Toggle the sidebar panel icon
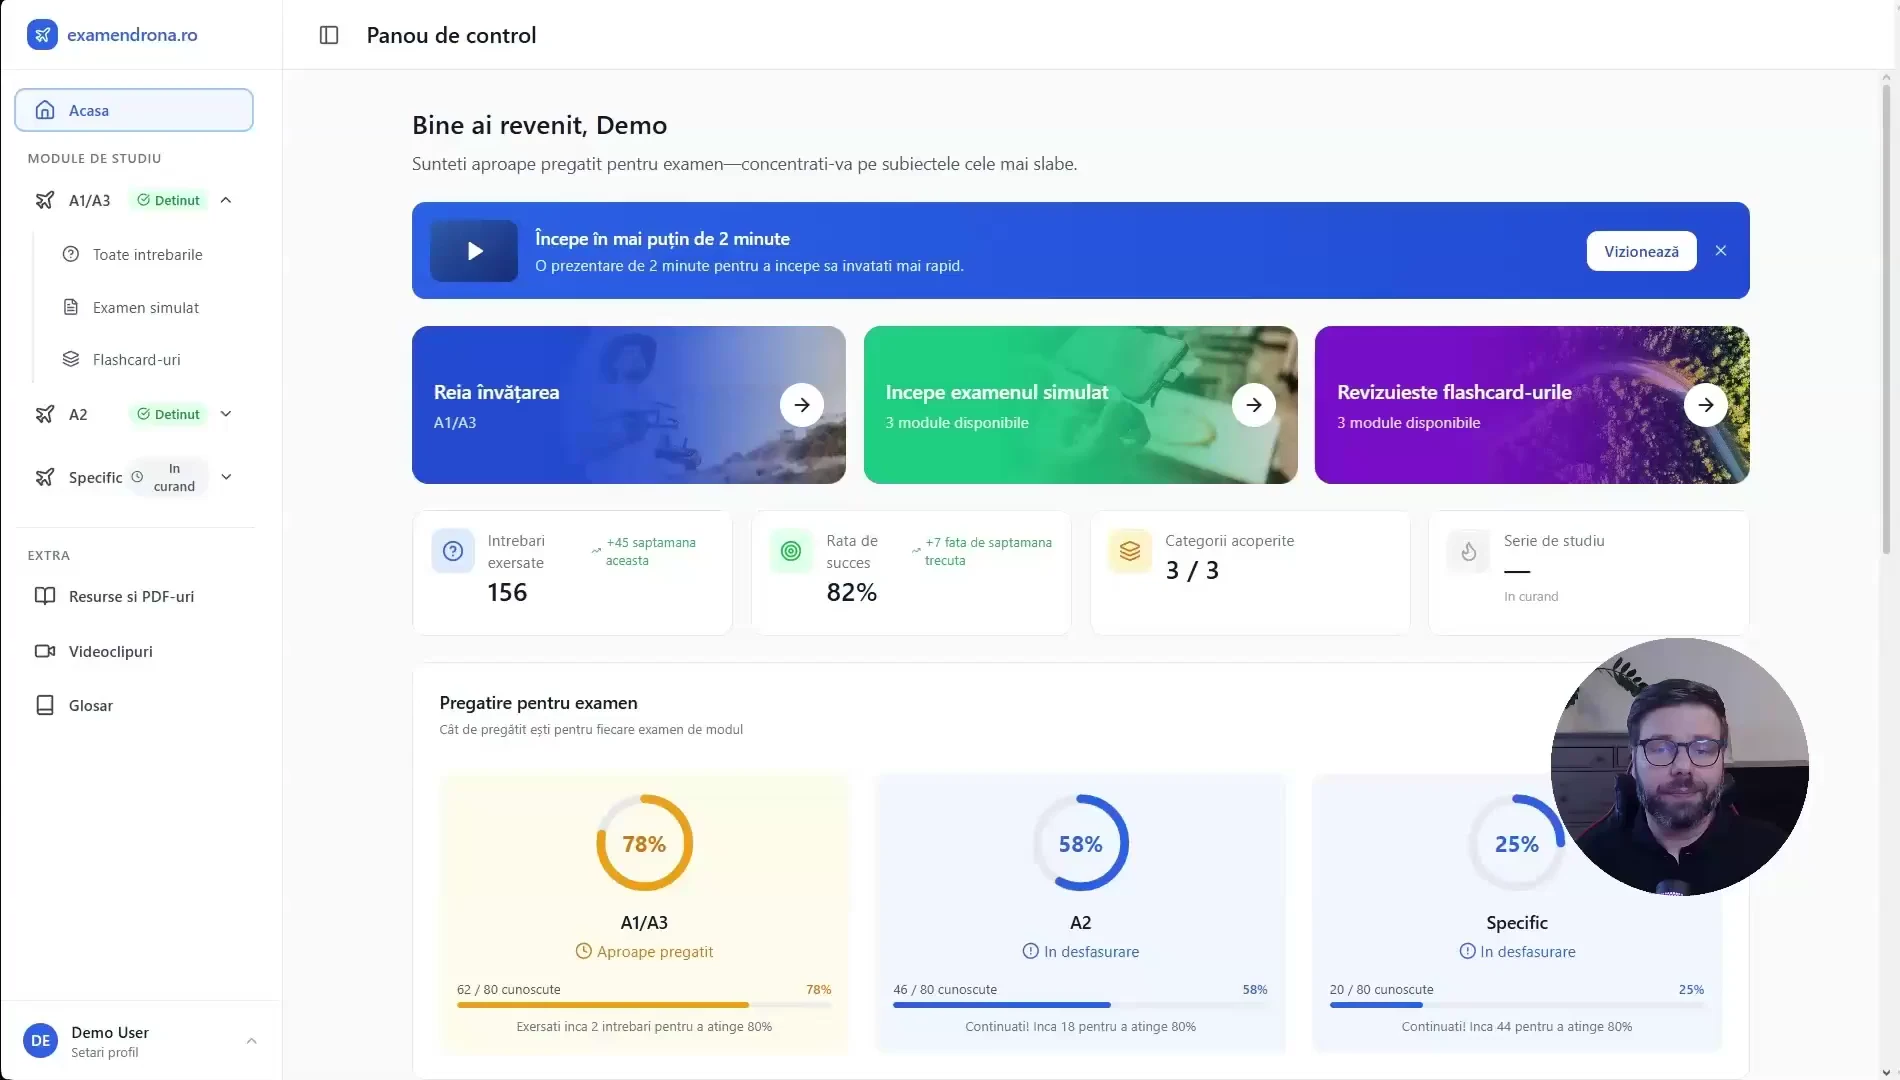 (329, 35)
